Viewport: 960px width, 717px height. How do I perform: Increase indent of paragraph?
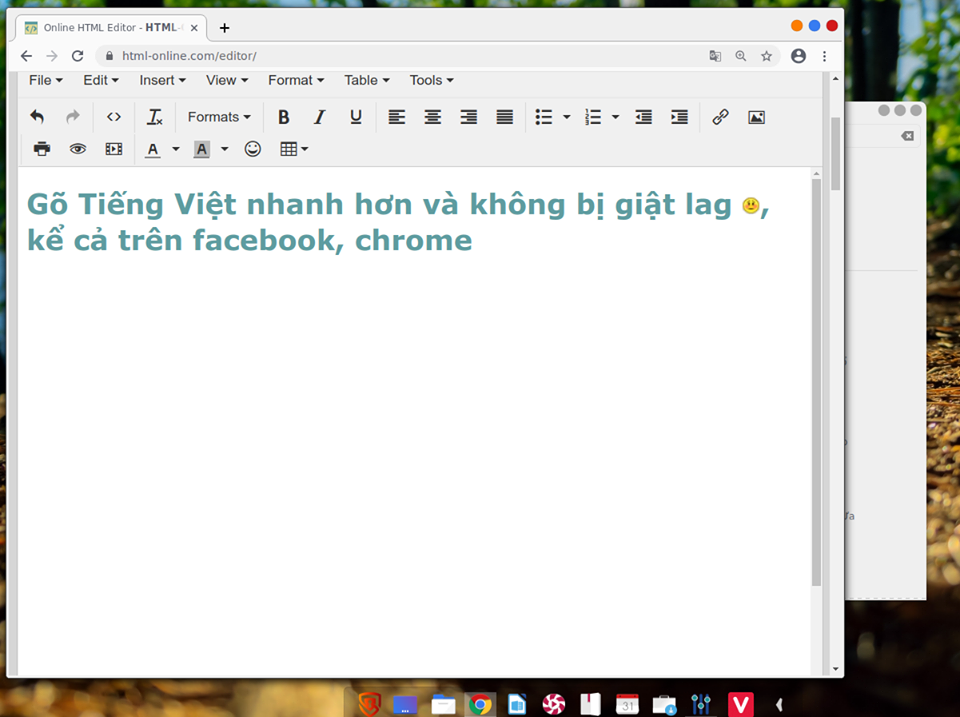pos(680,116)
